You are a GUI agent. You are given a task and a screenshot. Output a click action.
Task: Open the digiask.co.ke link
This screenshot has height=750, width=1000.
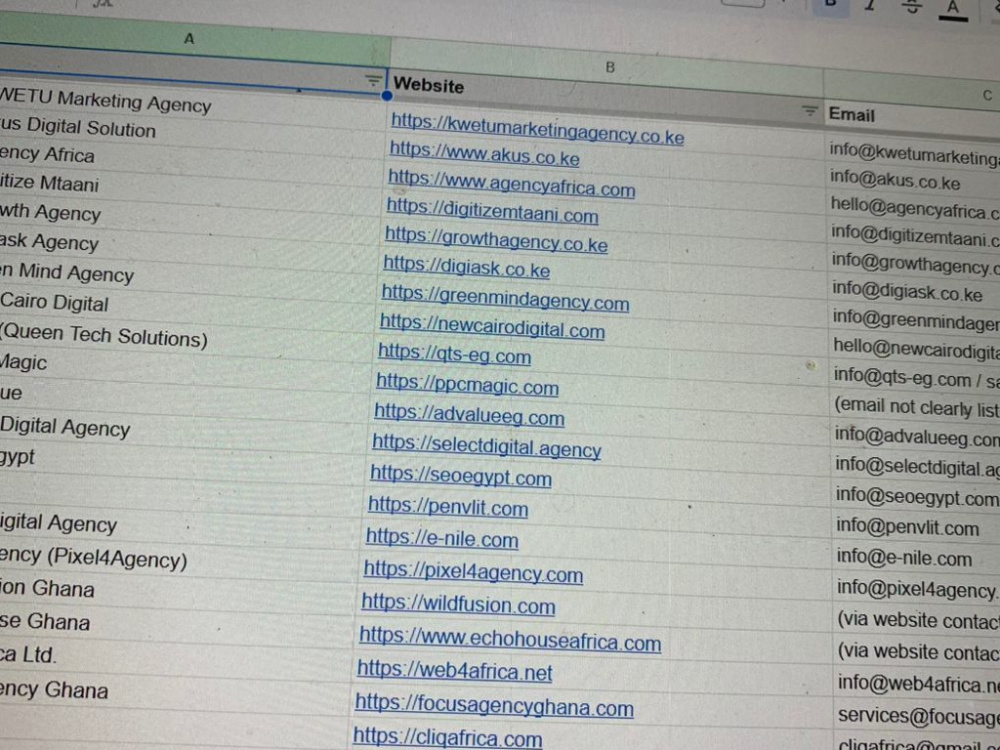click(466, 266)
